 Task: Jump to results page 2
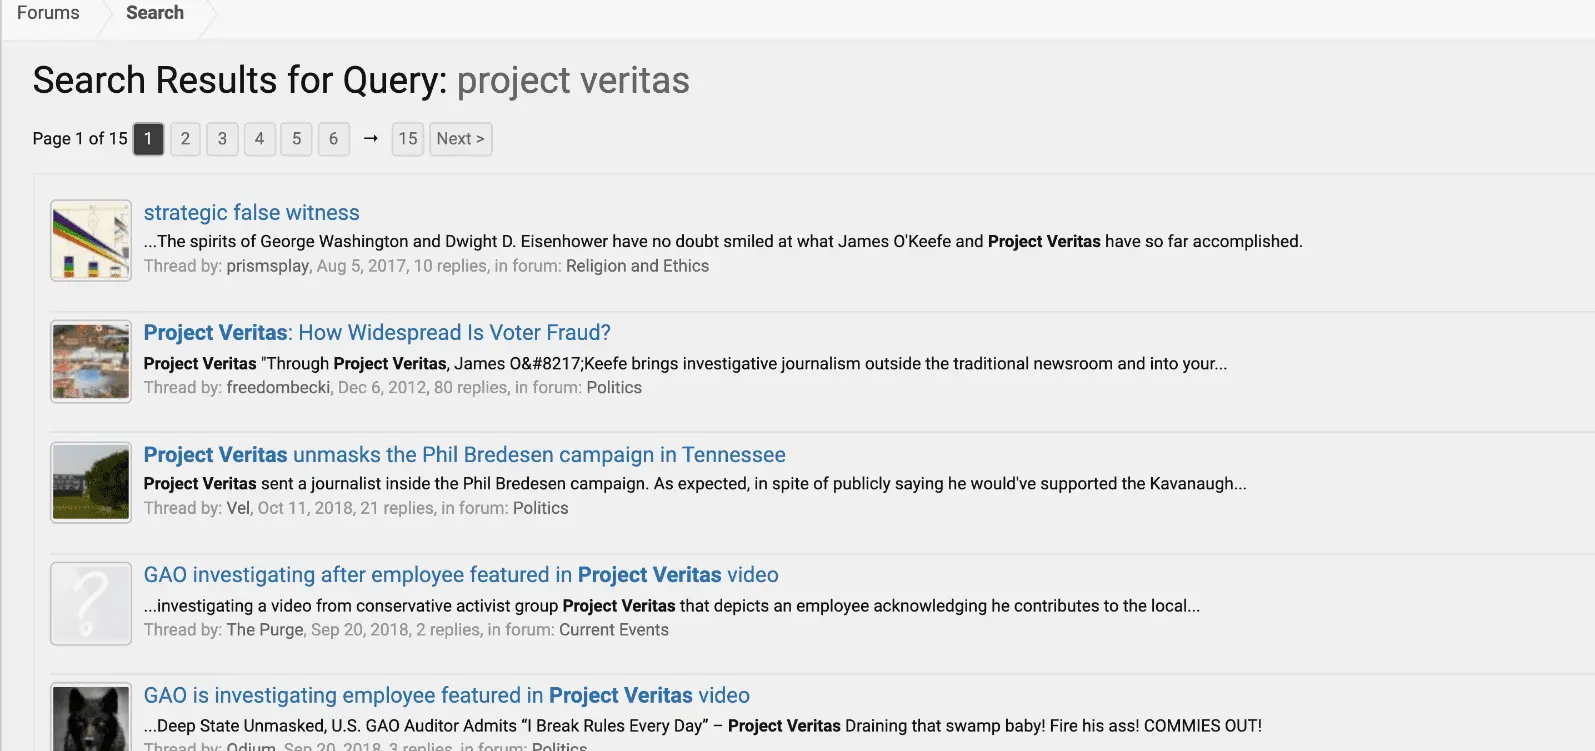(x=185, y=139)
